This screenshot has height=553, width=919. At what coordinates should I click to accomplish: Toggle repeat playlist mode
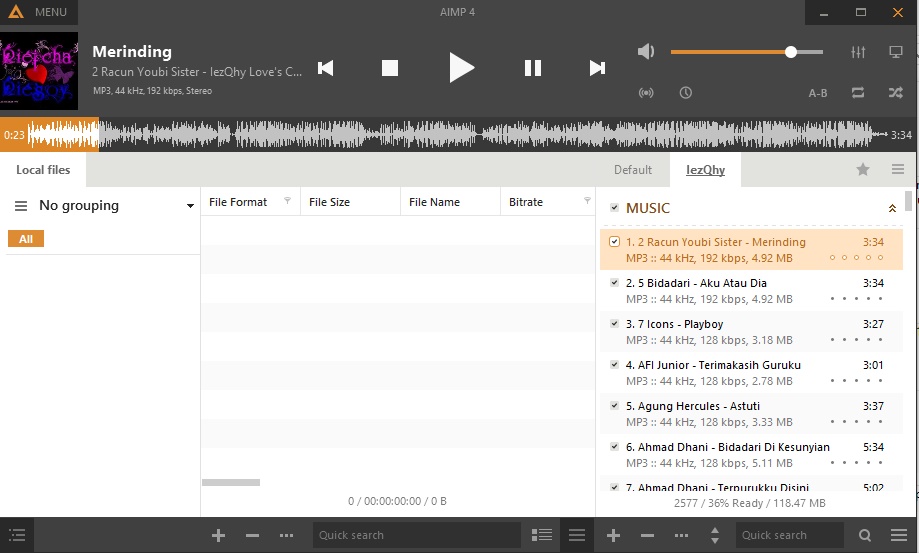(858, 93)
